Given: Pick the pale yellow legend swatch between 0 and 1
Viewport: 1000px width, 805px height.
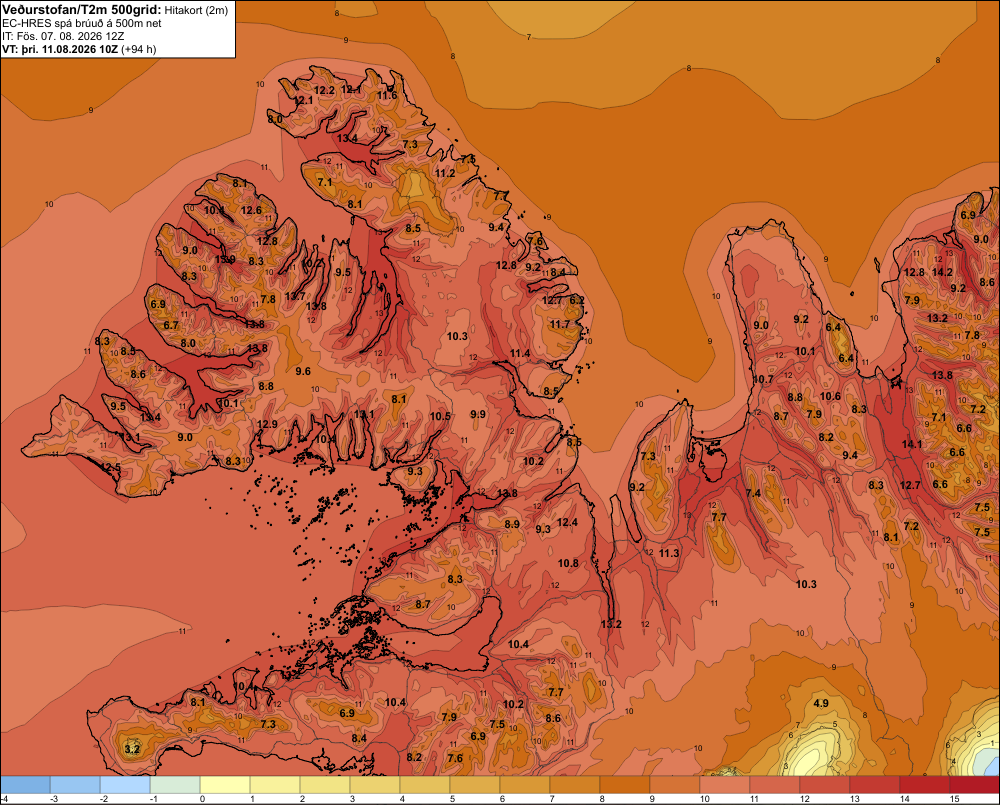Looking at the screenshot, I should click(x=225, y=785).
